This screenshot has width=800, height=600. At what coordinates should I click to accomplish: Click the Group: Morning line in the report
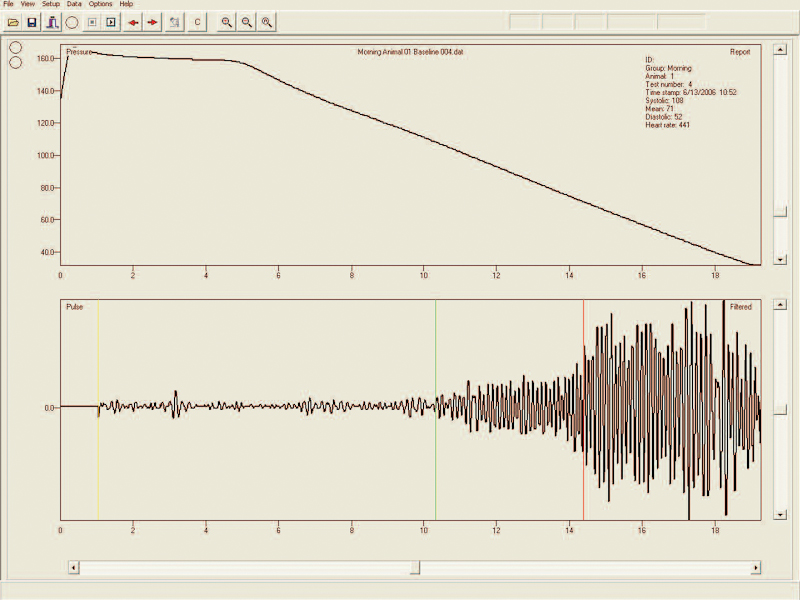point(668,68)
